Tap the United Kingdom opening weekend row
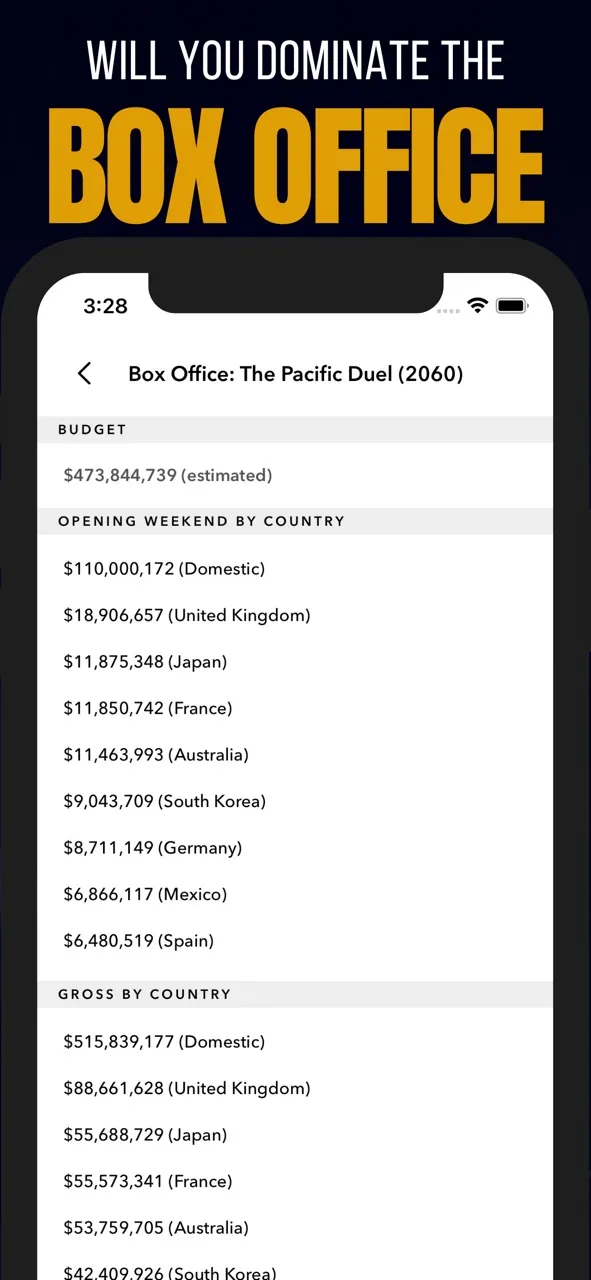 point(295,615)
